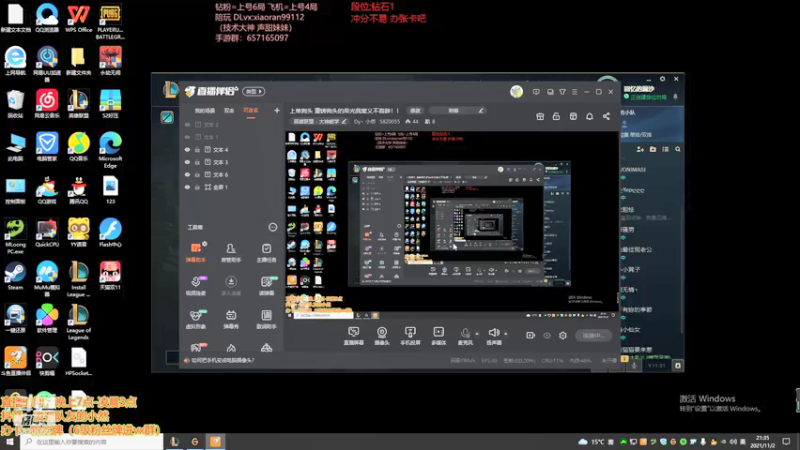This screenshot has width=800, height=450.
Task: Click the 修改 button beside stream title
Action: click(415, 110)
